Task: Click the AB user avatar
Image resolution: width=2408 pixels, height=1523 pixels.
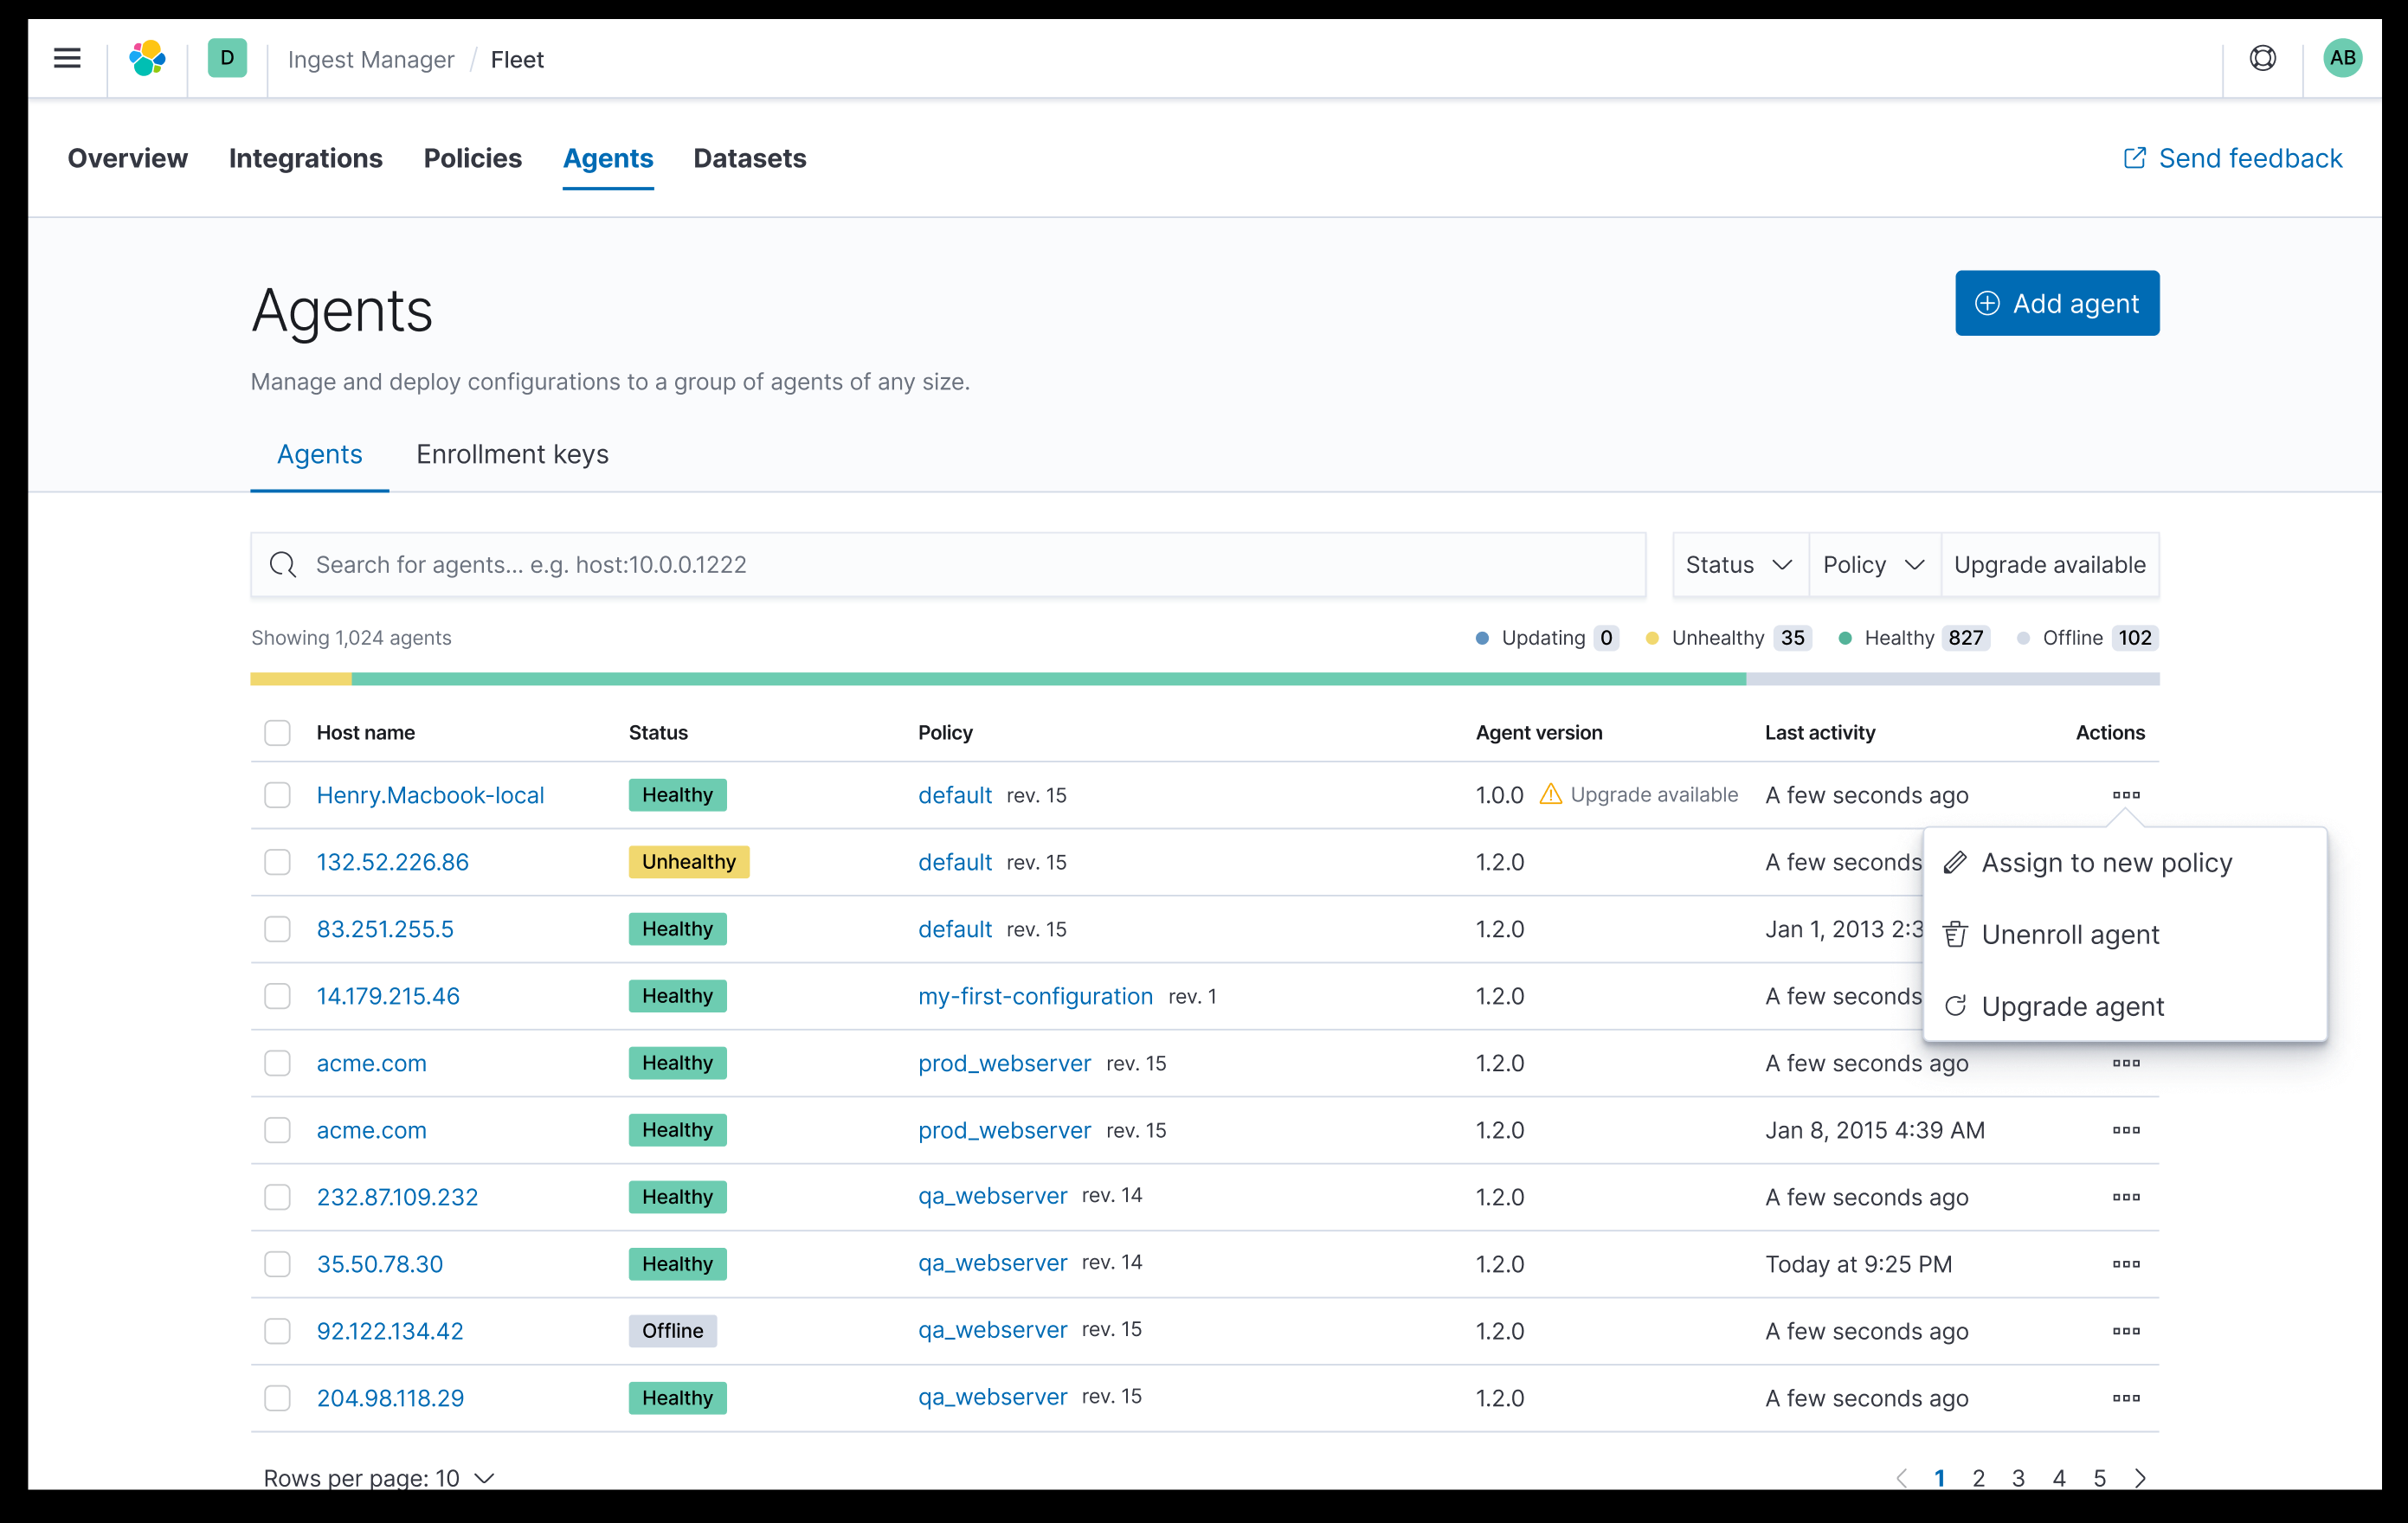Action: [2343, 58]
